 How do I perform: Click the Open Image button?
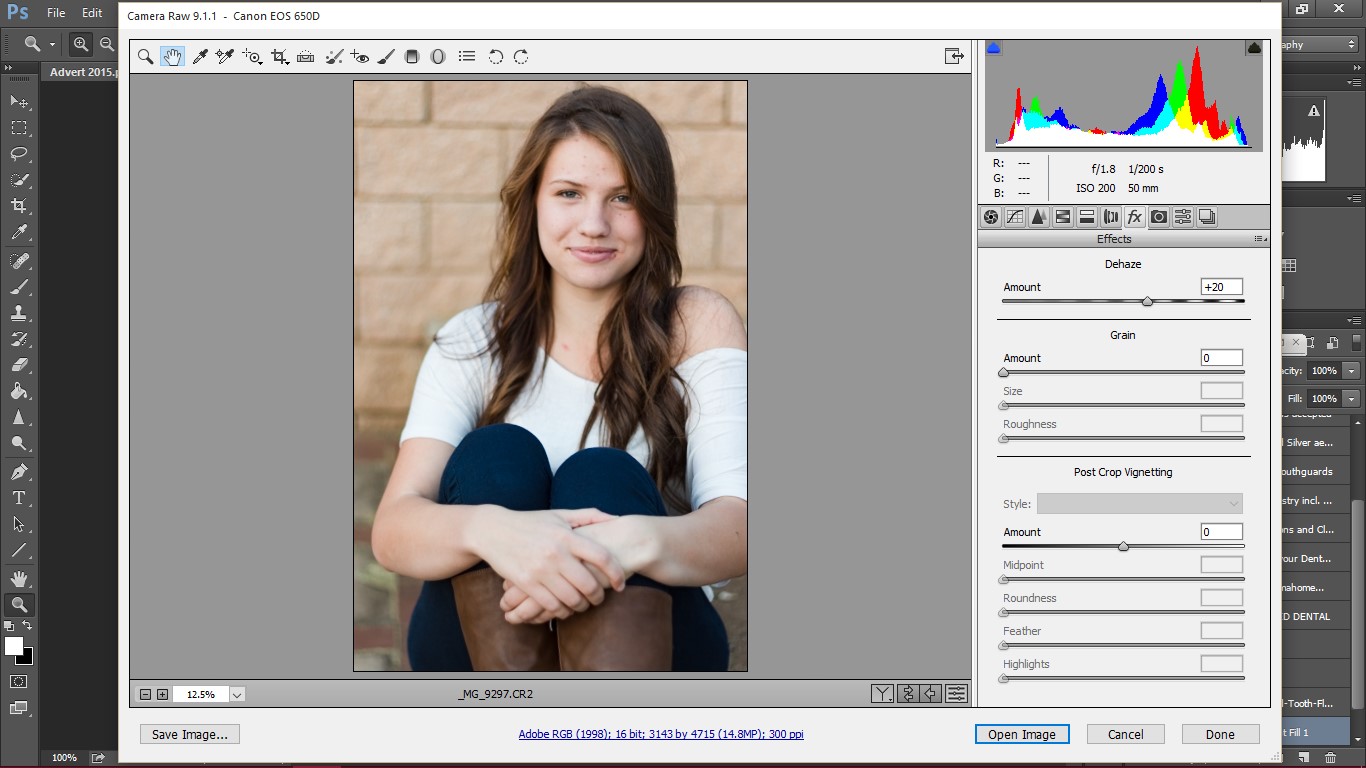[x=1022, y=734]
